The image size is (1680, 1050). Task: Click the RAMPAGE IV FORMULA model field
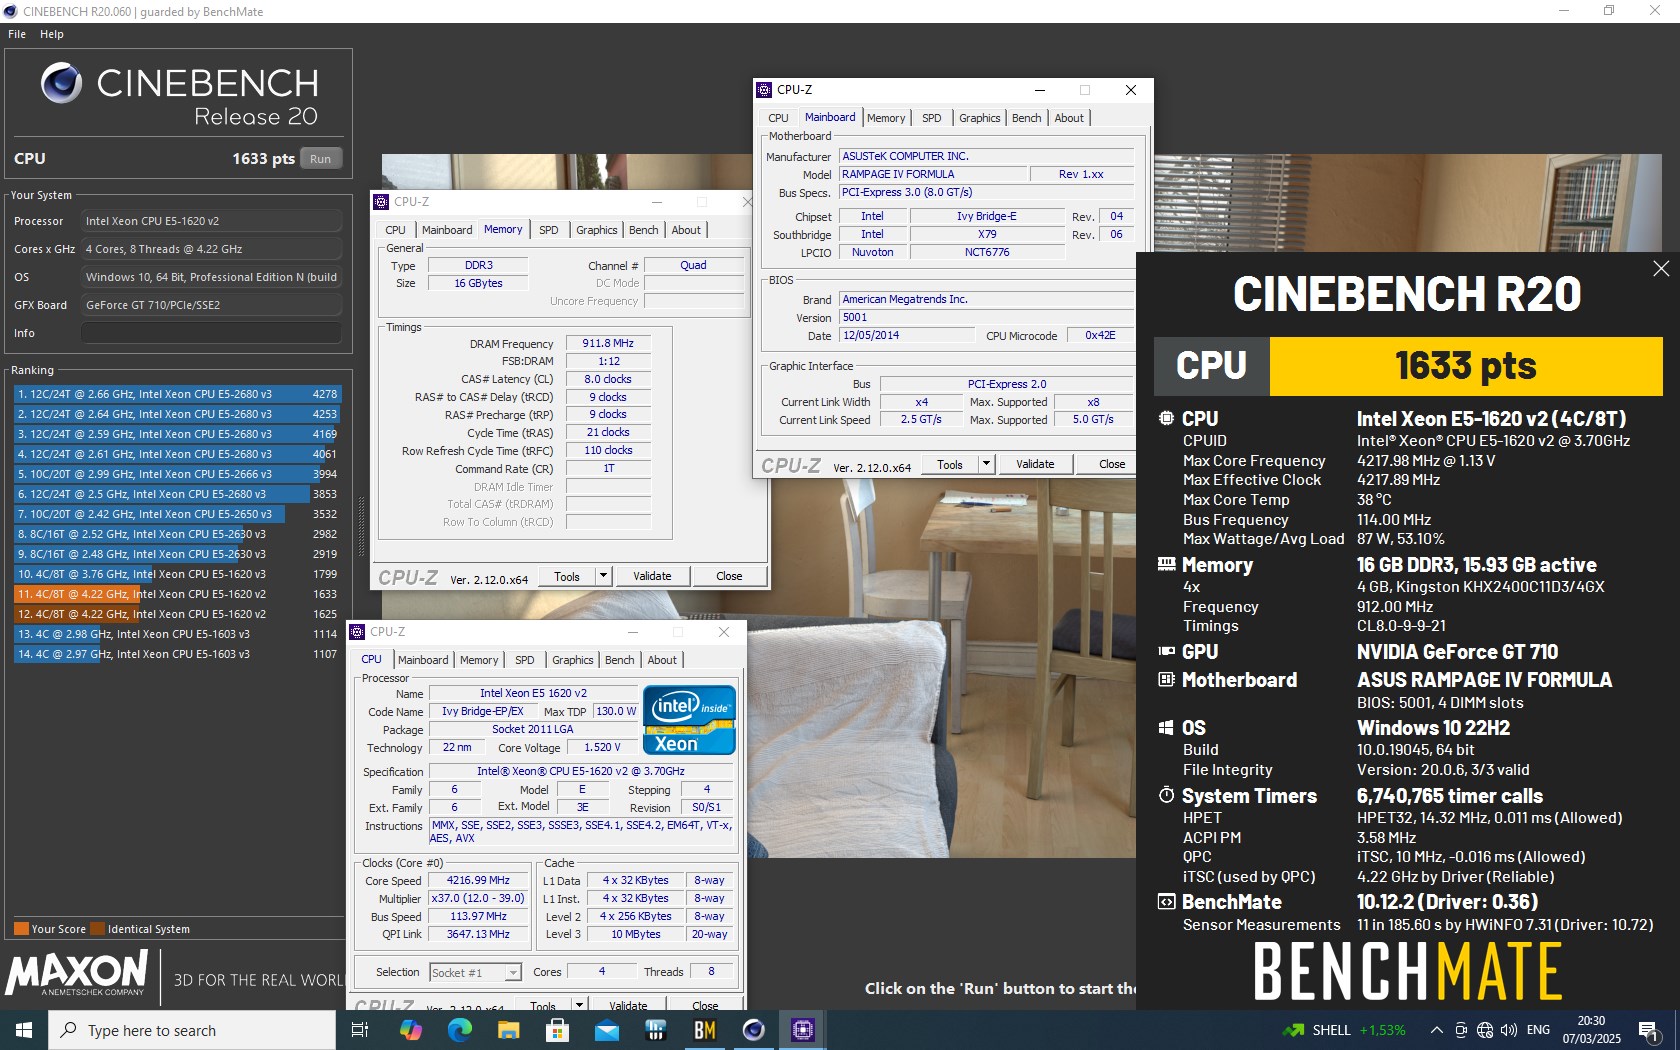pyautogui.click(x=933, y=174)
